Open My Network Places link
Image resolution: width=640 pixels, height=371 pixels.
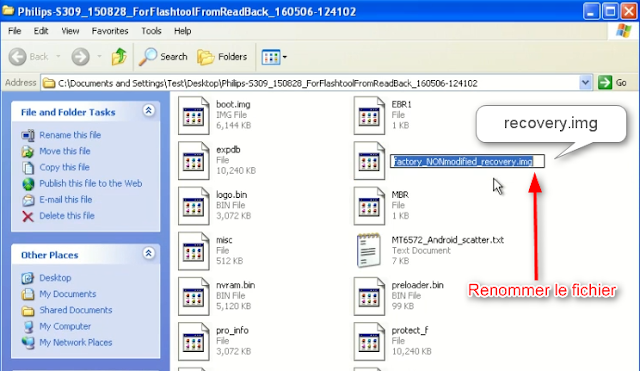tap(76, 342)
